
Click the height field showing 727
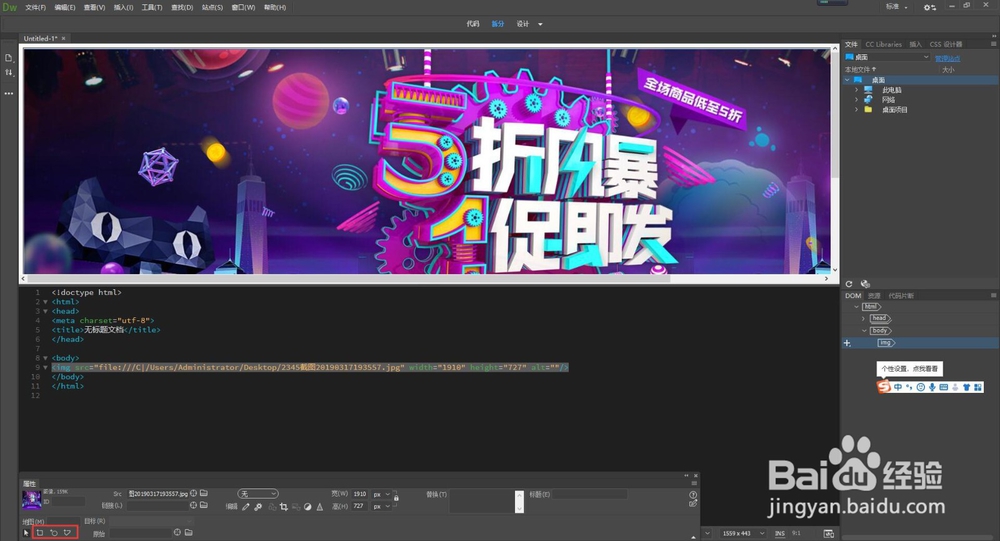[x=360, y=507]
